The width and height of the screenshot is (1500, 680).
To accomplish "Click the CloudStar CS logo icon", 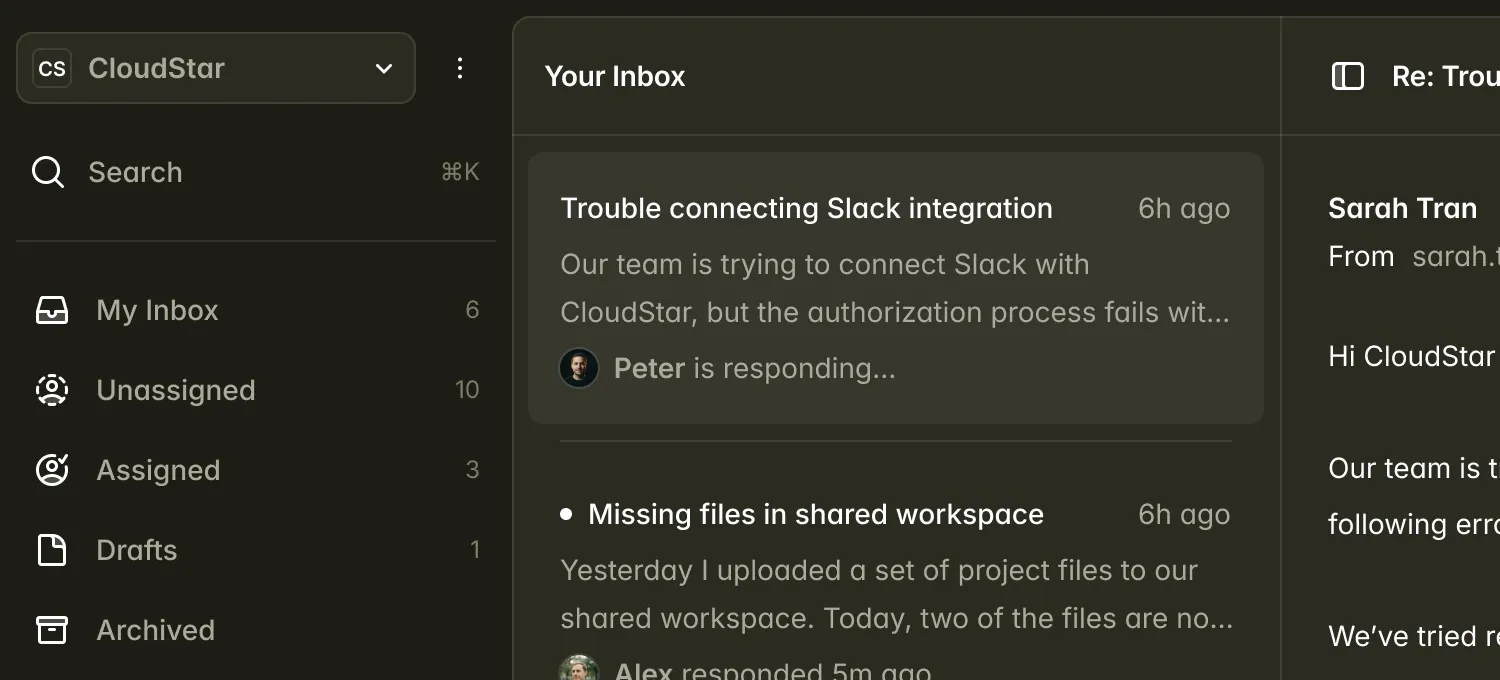I will [52, 68].
